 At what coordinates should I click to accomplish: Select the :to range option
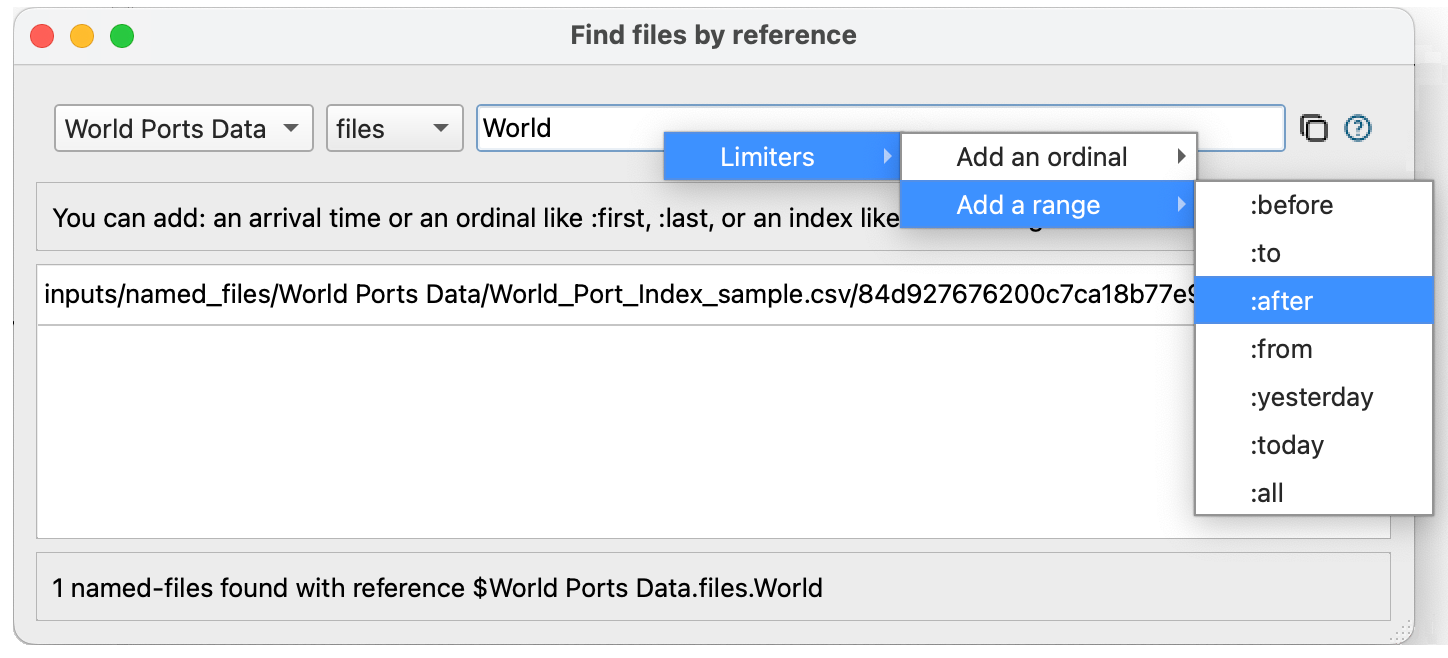[1314, 253]
